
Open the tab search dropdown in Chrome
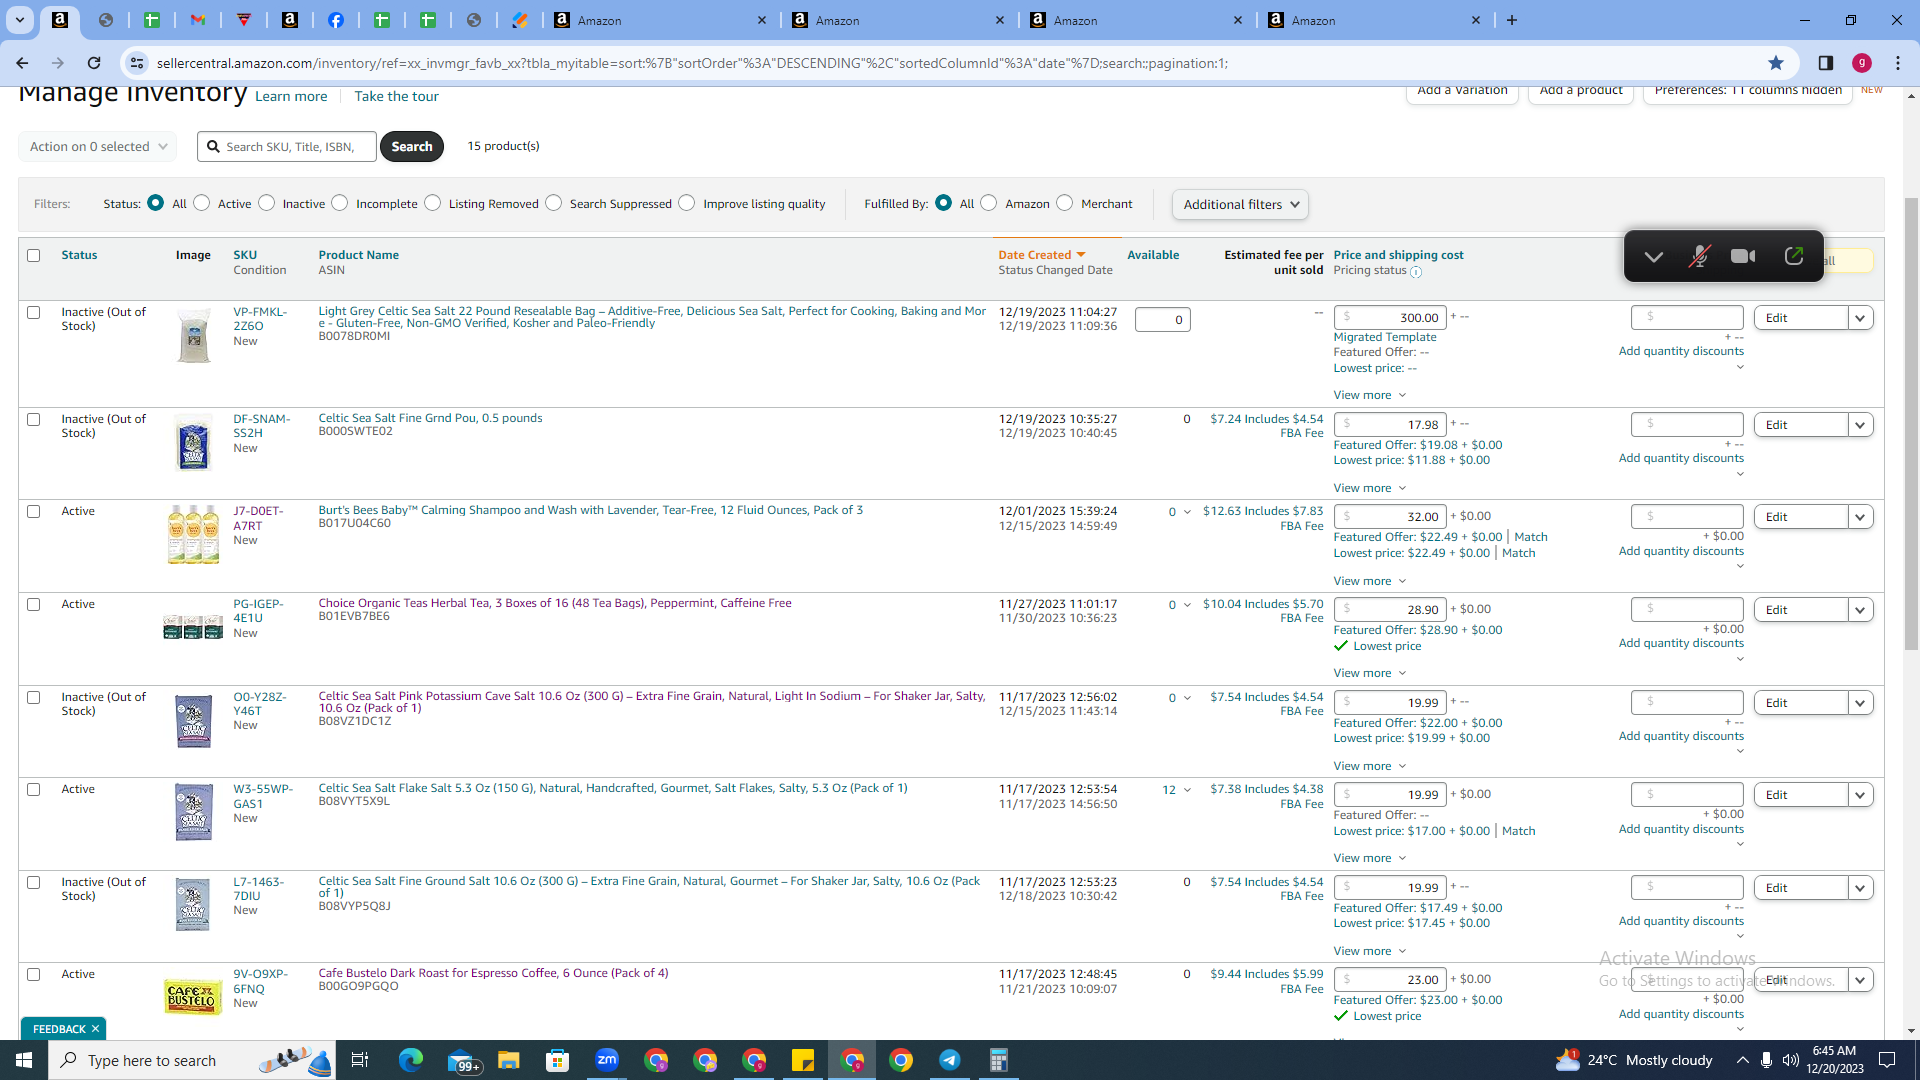click(19, 20)
